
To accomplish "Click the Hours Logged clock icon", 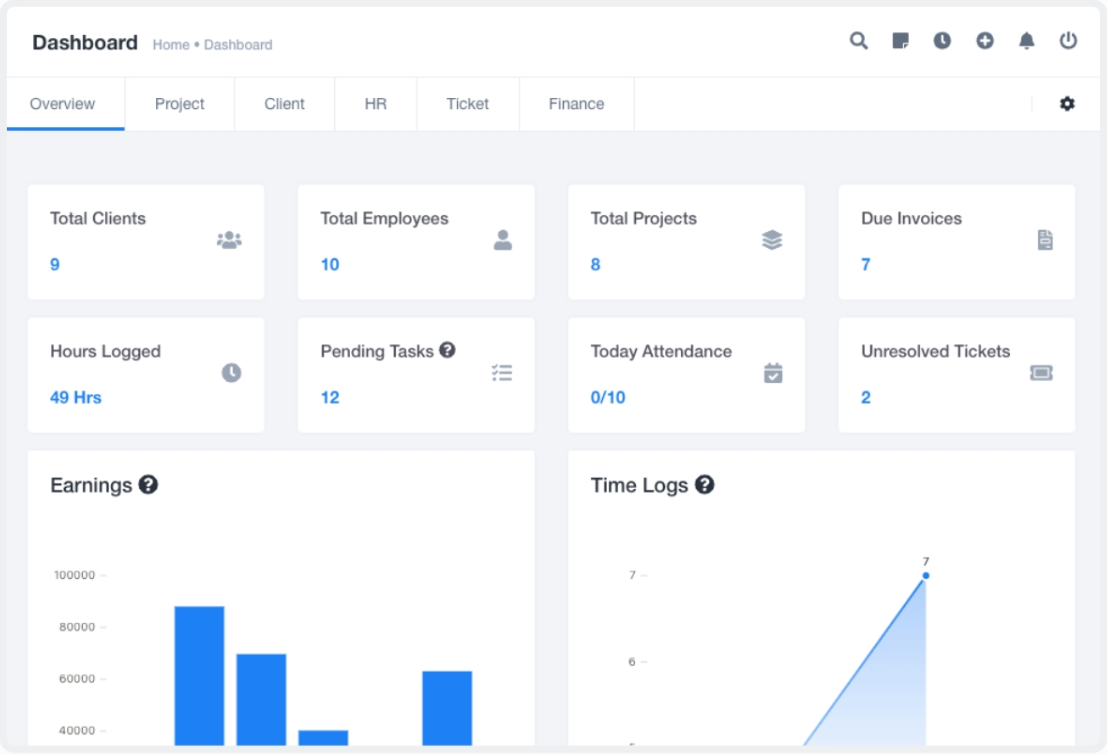I will 232,373.
